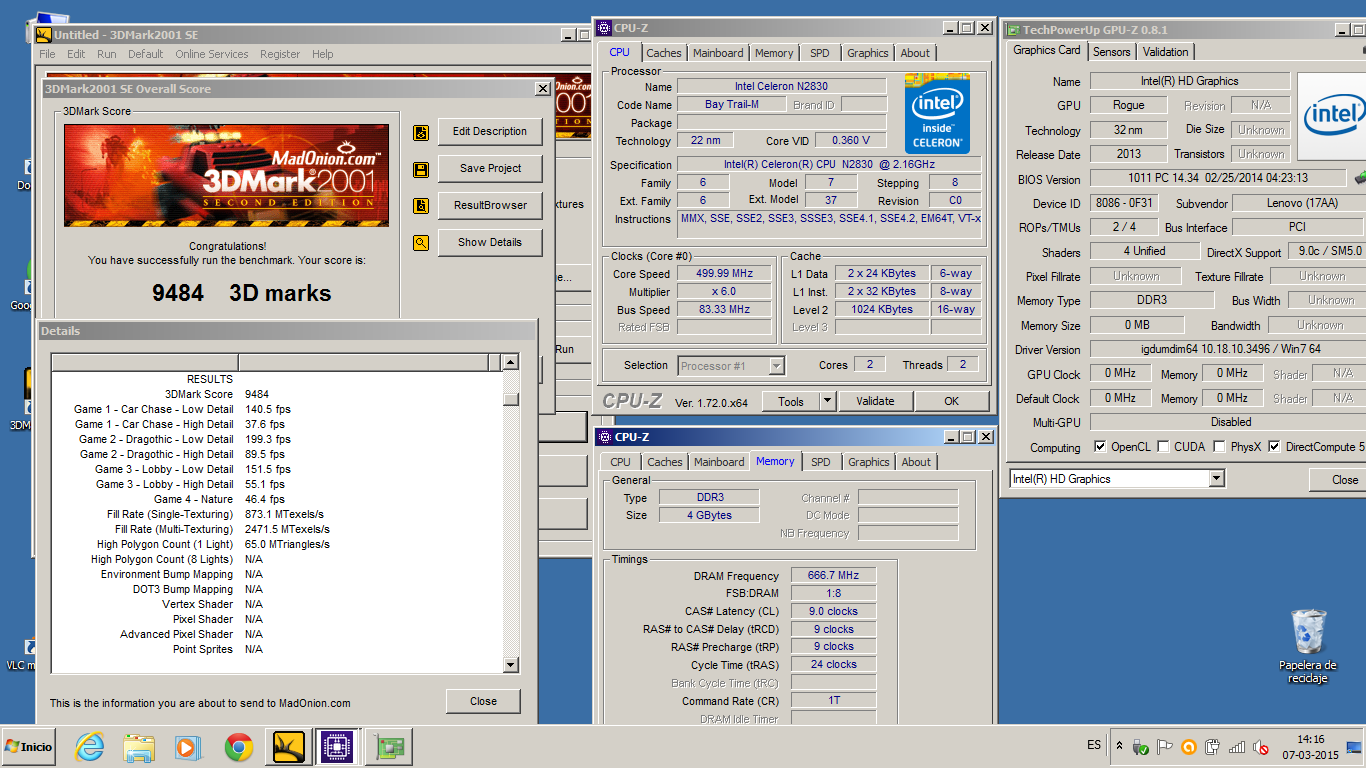This screenshot has height=768, width=1366.
Task: Click the Details list scroll-down arrow
Action: [x=511, y=665]
